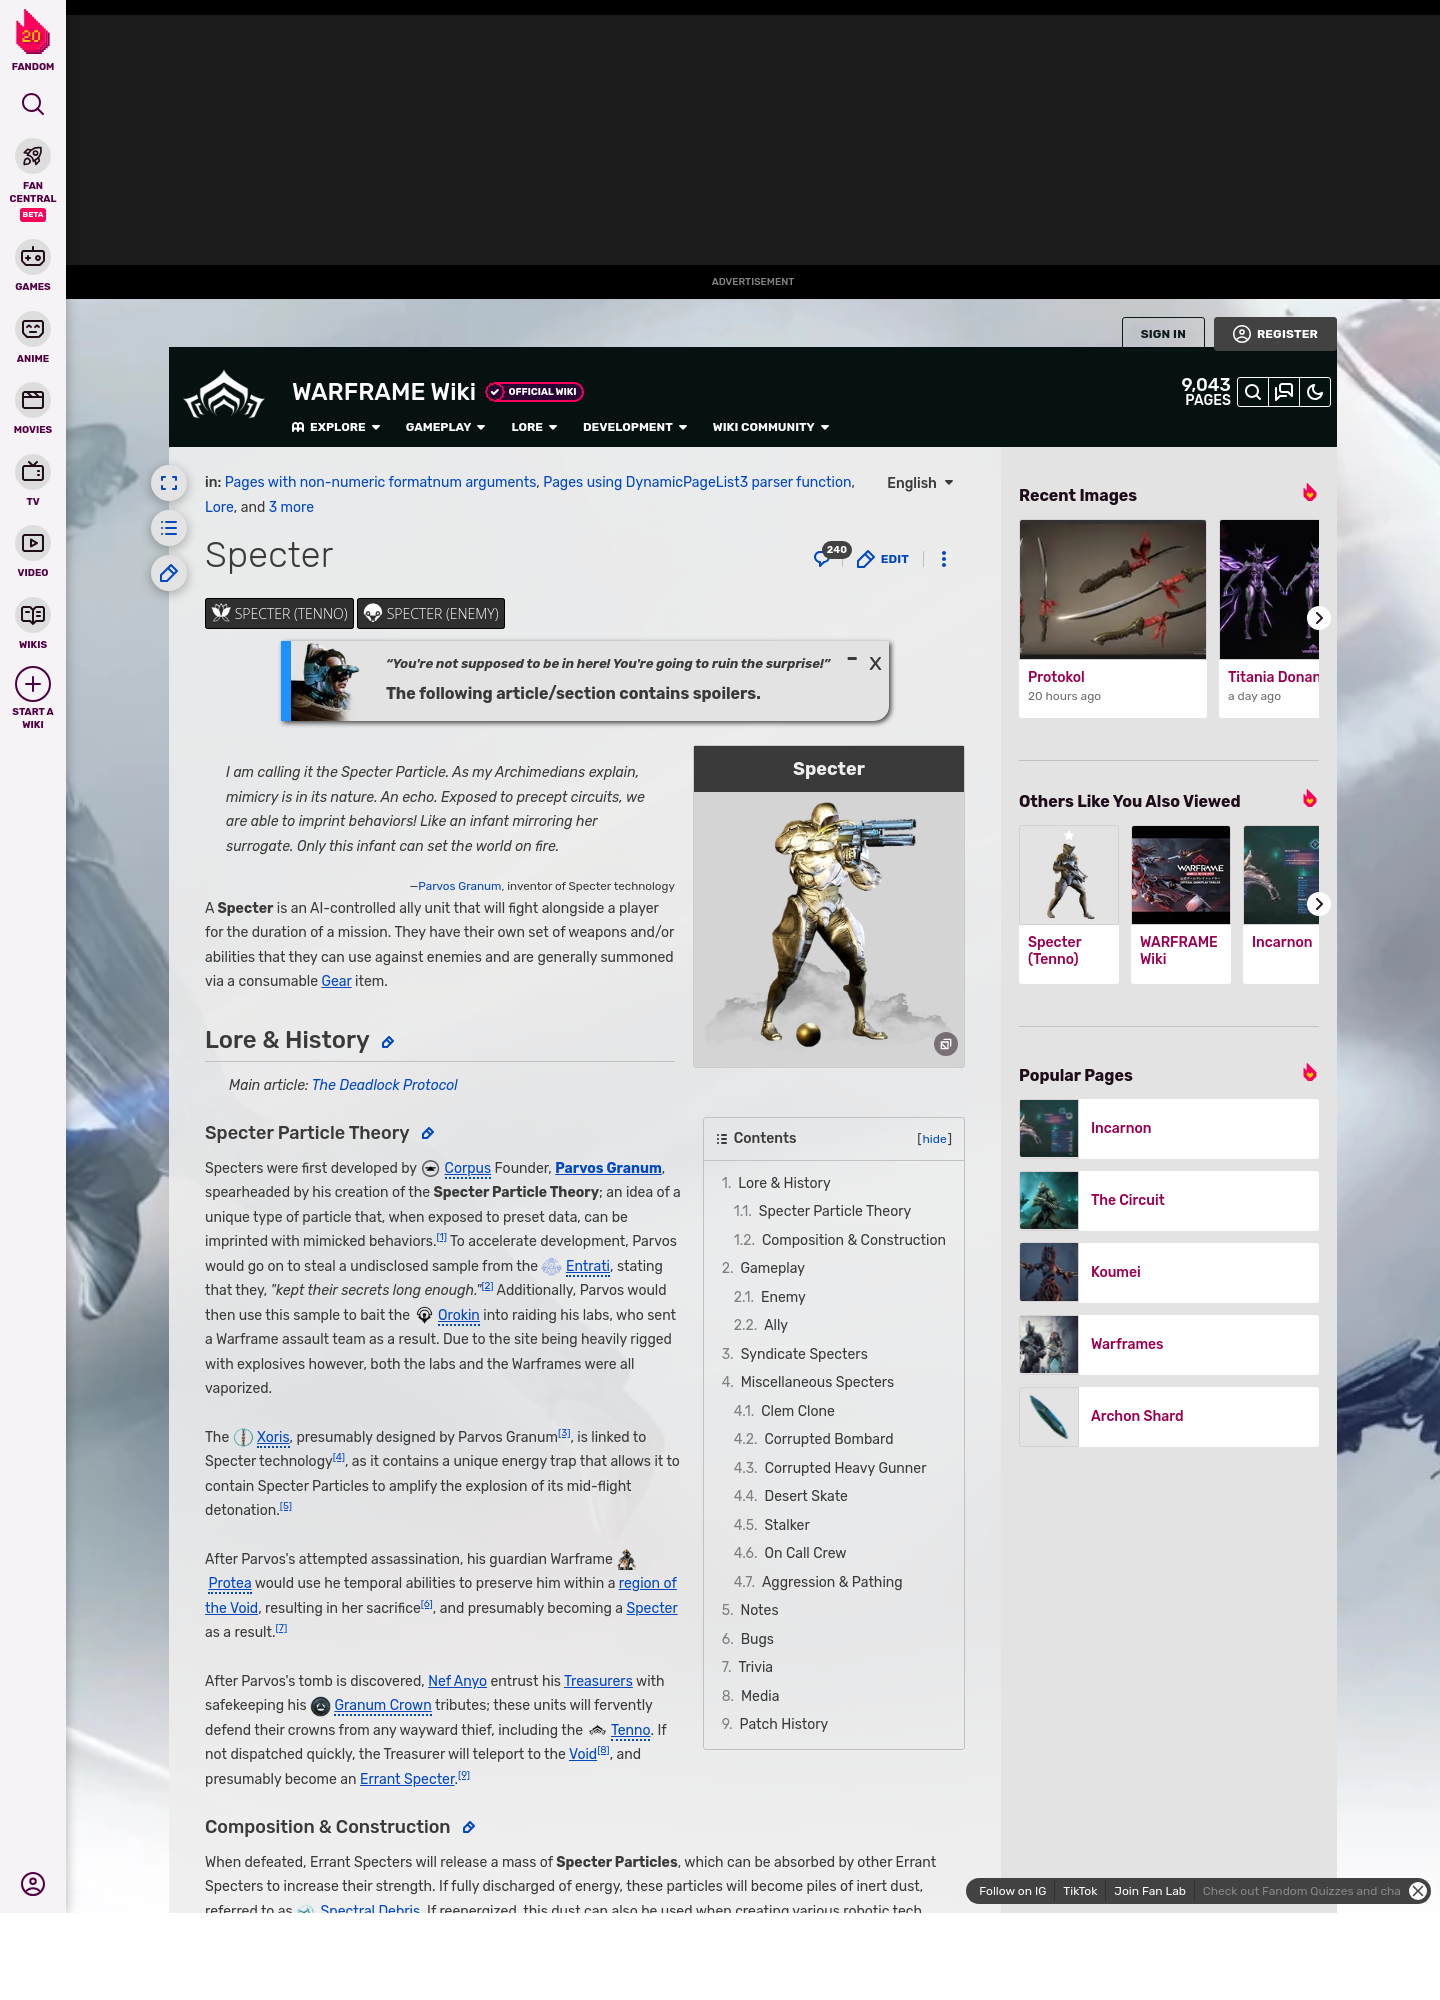
Task: Click Join Fan Lab in bottom bar
Action: 1150,1891
